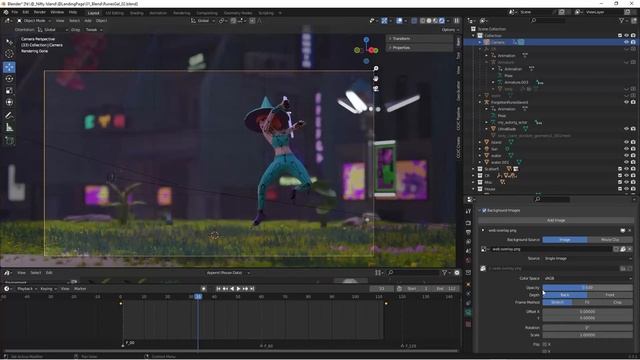Toggle visibility of Island object

point(626,142)
